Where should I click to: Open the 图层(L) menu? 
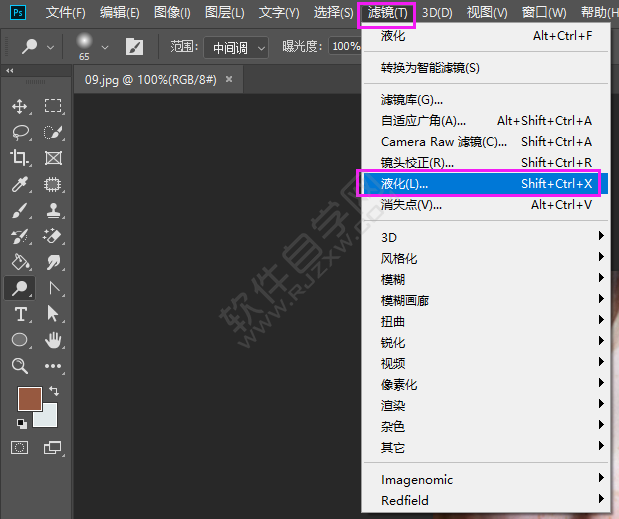(x=225, y=13)
